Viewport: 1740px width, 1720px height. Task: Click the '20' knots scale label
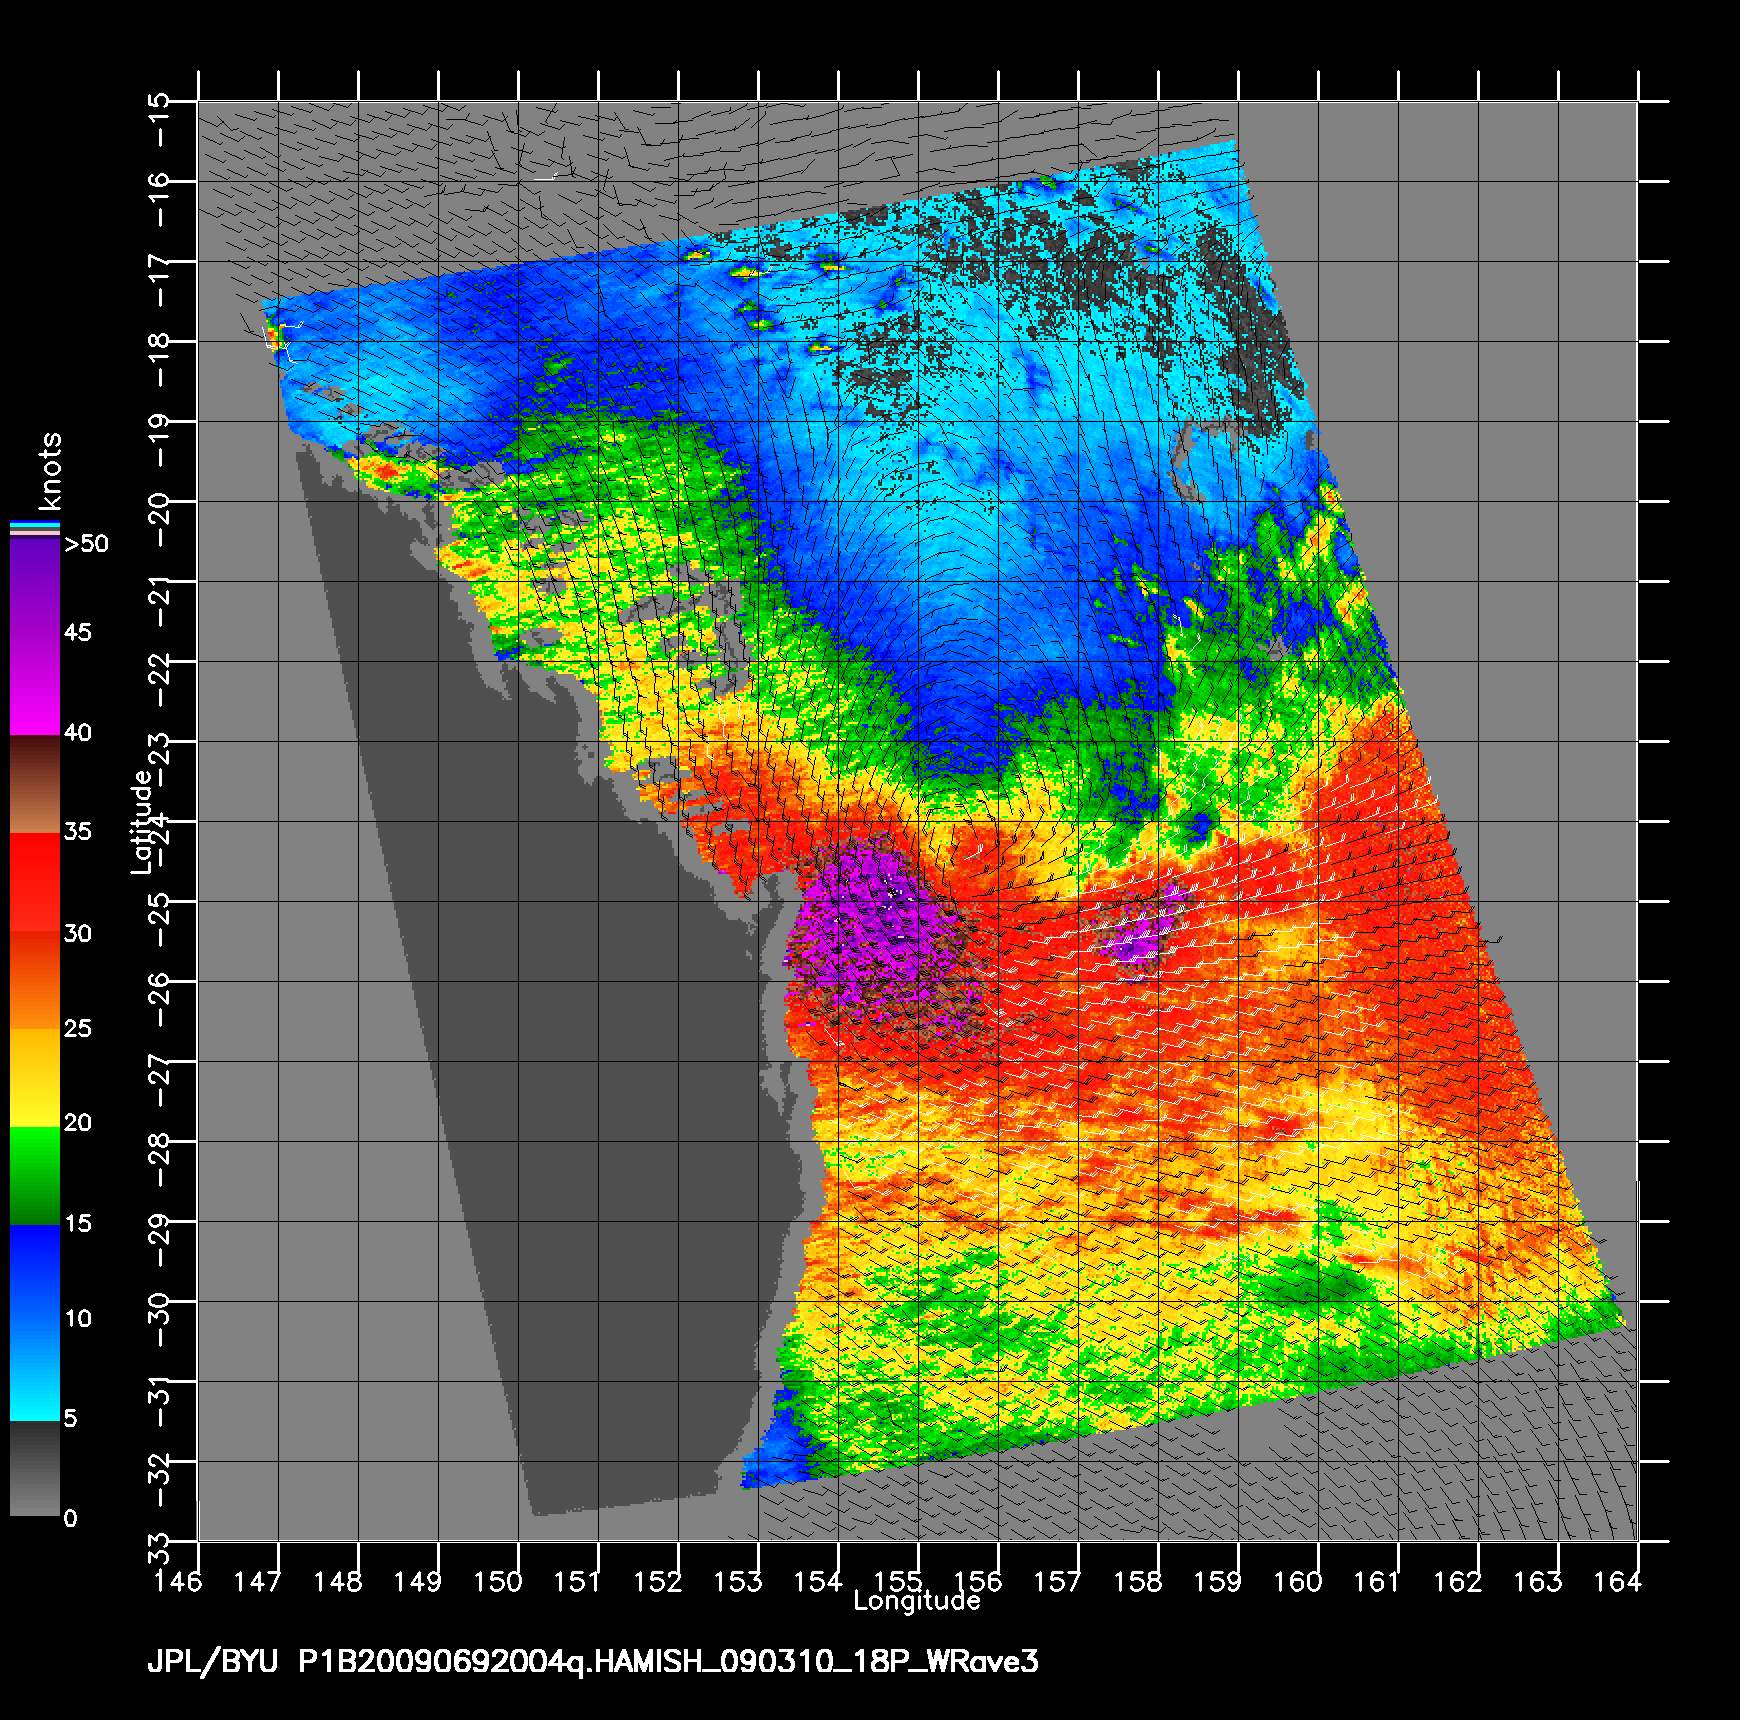tap(78, 1123)
